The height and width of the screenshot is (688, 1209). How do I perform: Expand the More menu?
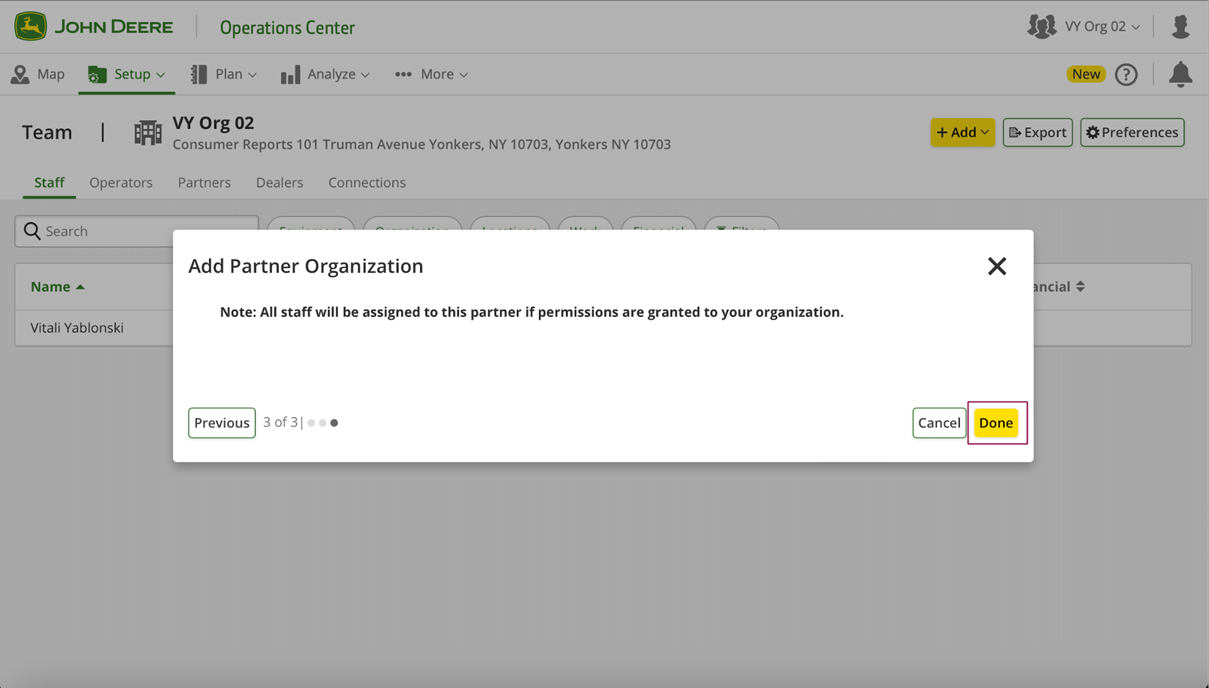click(x=432, y=74)
